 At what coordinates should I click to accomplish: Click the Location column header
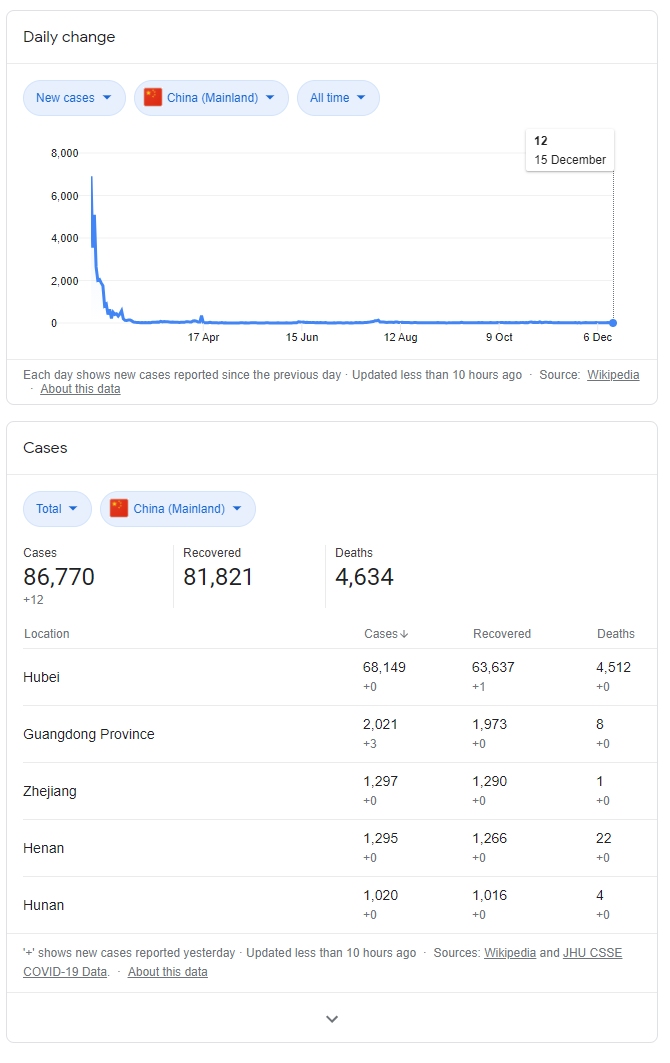point(47,634)
